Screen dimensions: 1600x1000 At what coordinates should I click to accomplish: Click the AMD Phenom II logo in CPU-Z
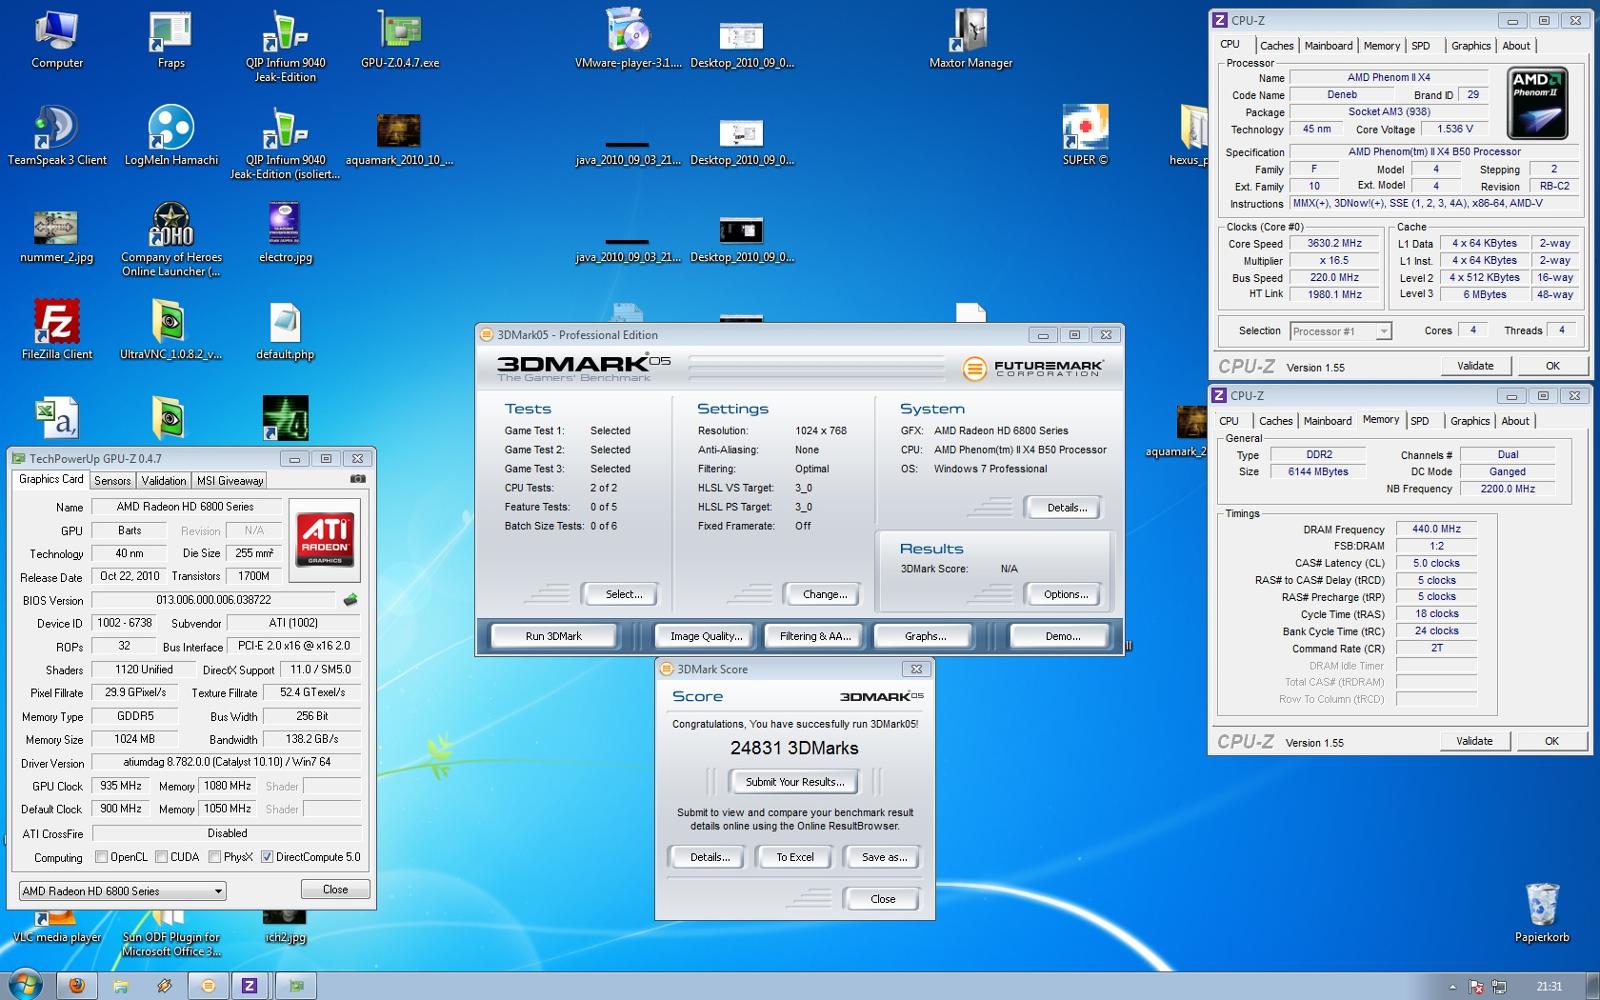(1537, 104)
